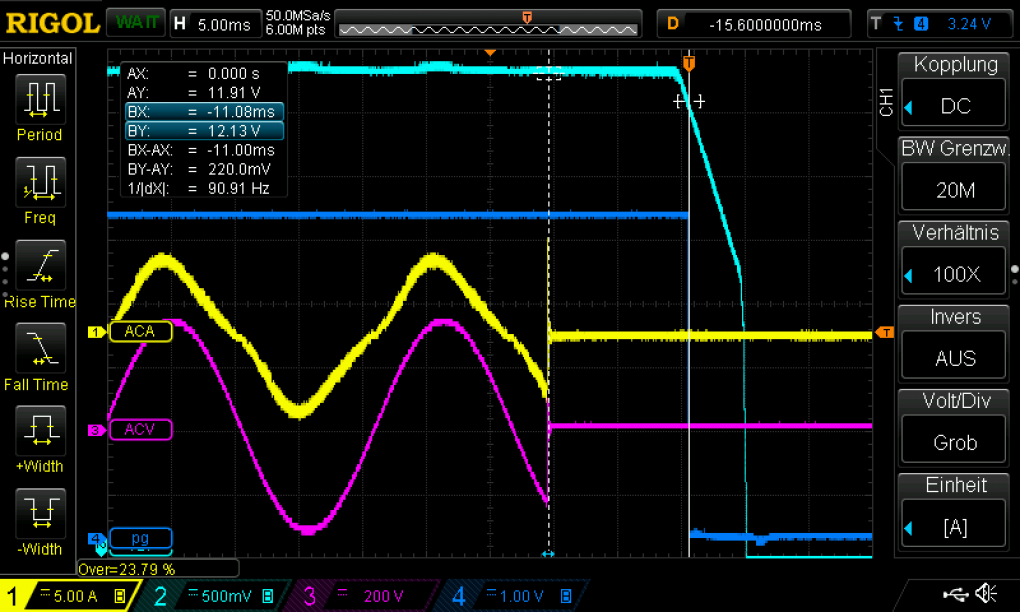The height and width of the screenshot is (612, 1020).
Task: Click the BX-AX = -11.00ms readout
Action: point(204,150)
